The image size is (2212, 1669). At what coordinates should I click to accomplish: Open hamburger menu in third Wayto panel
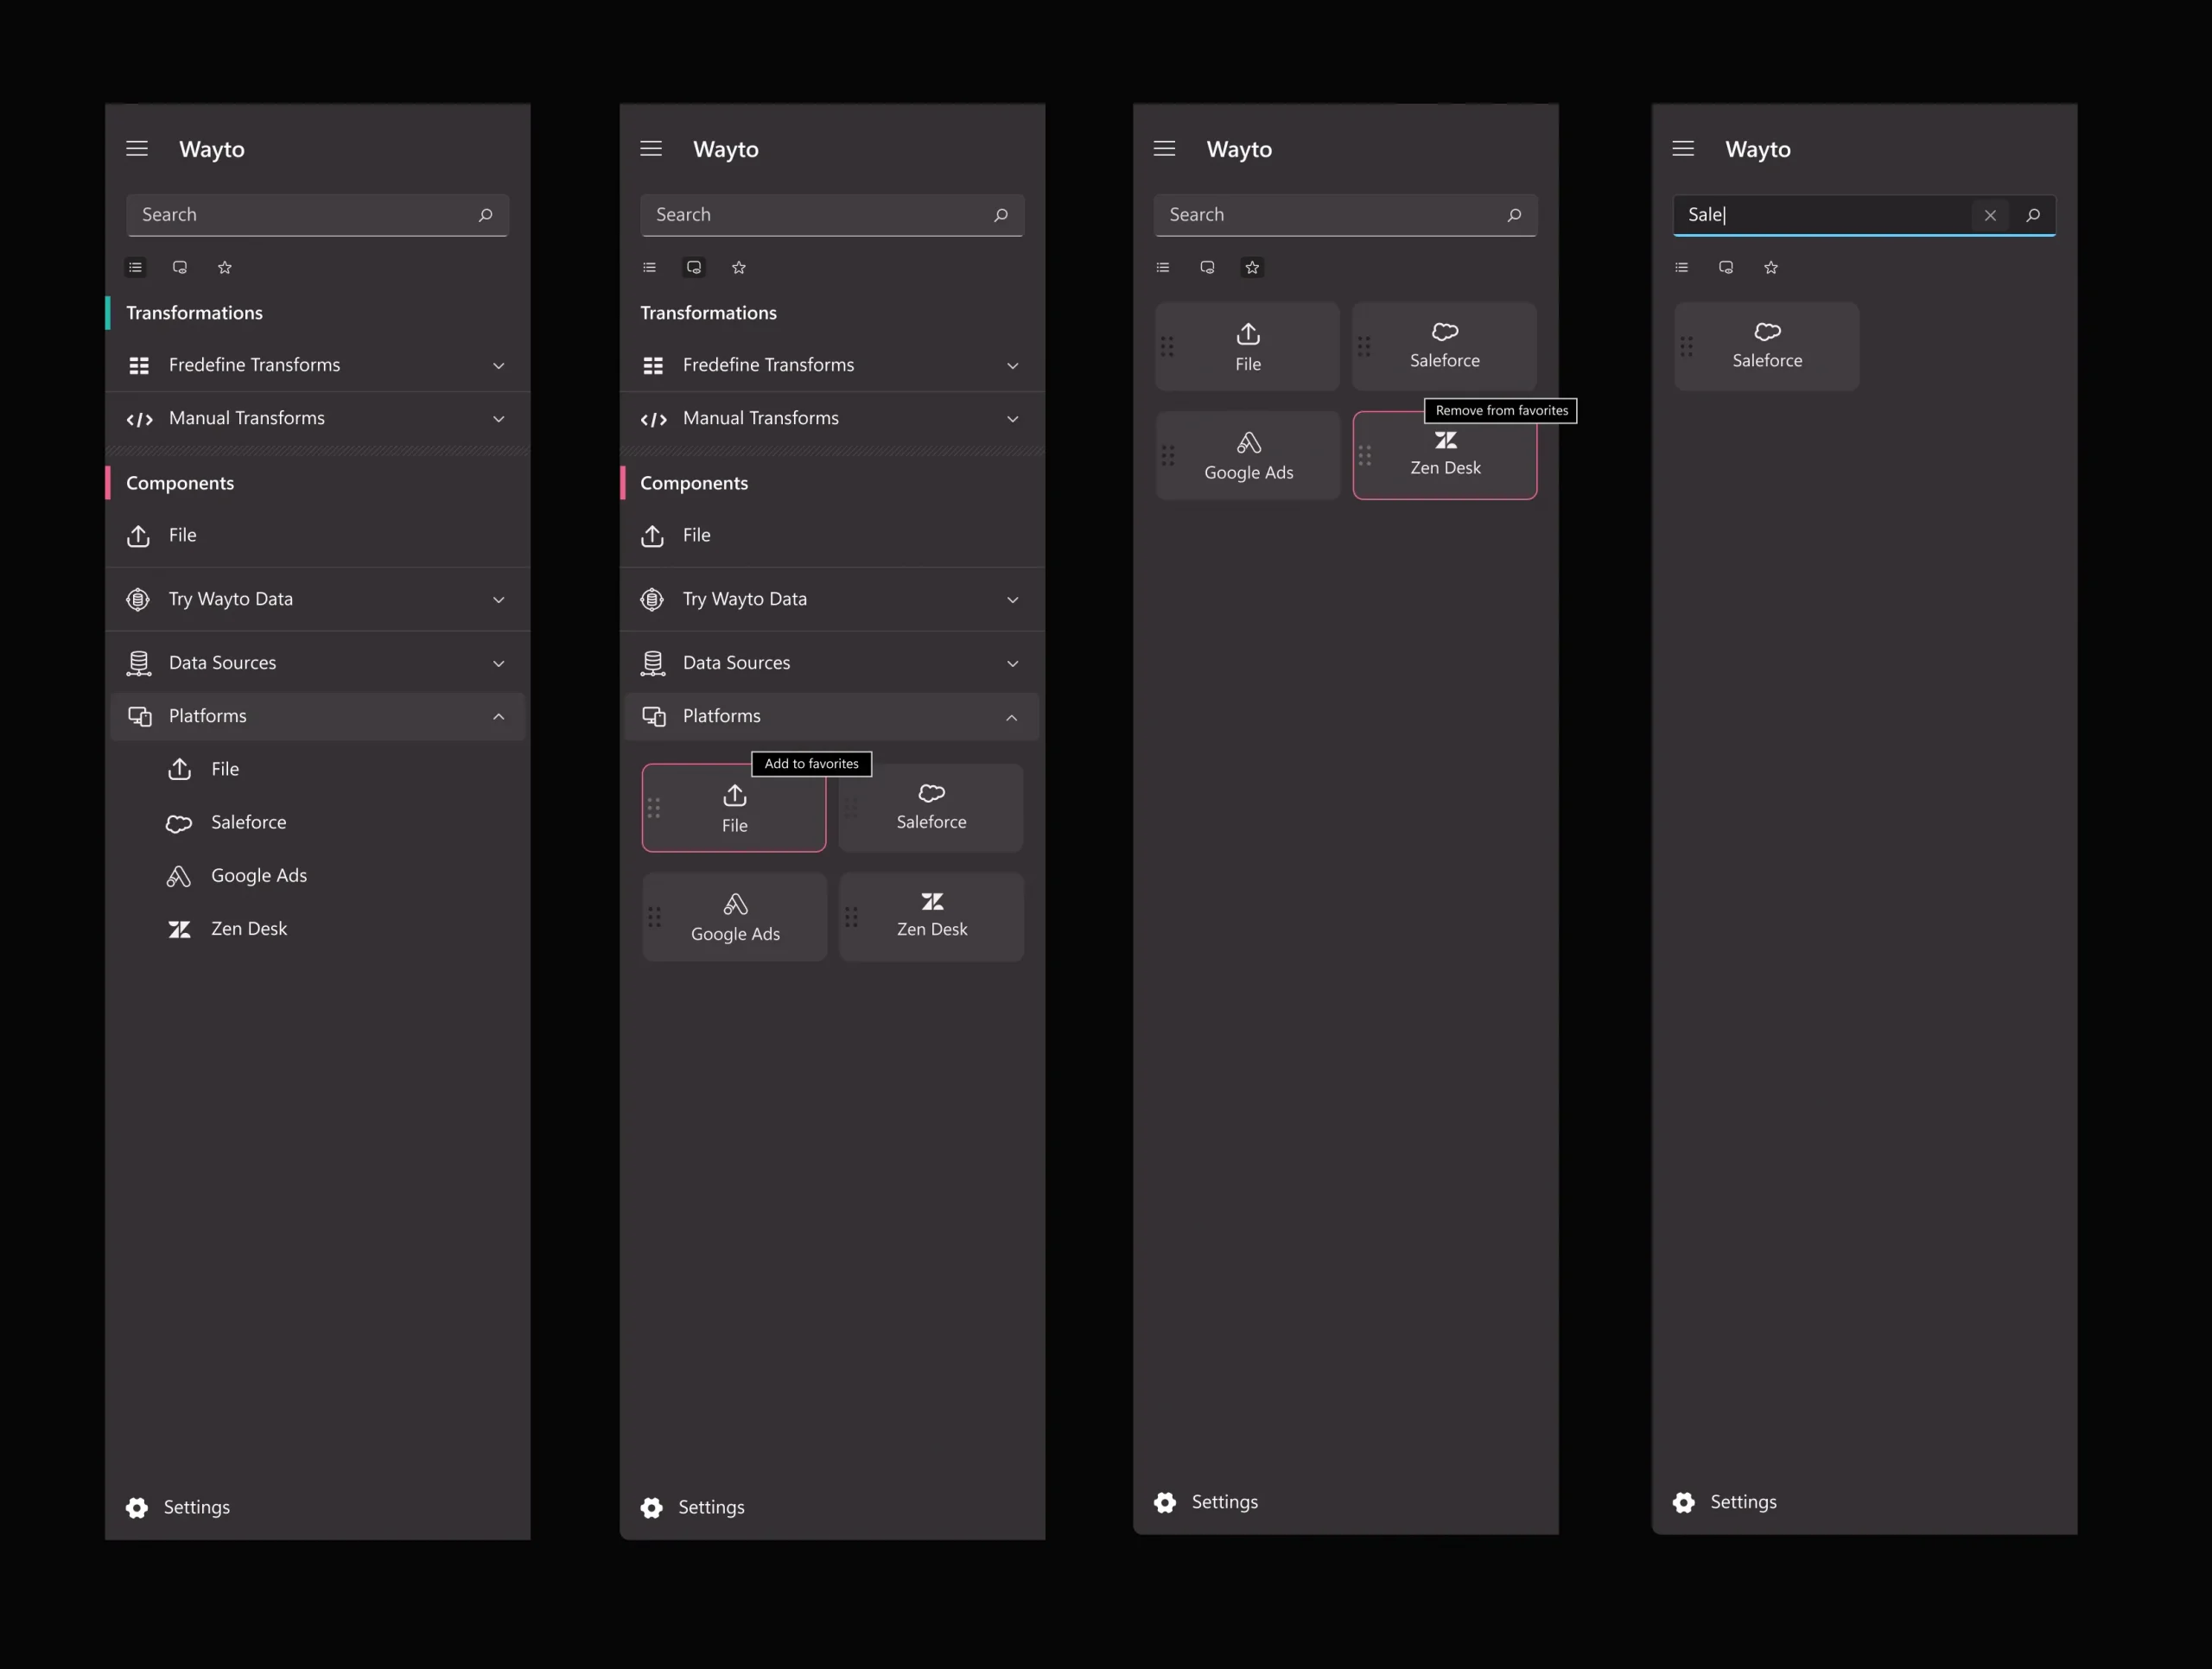click(x=1164, y=149)
